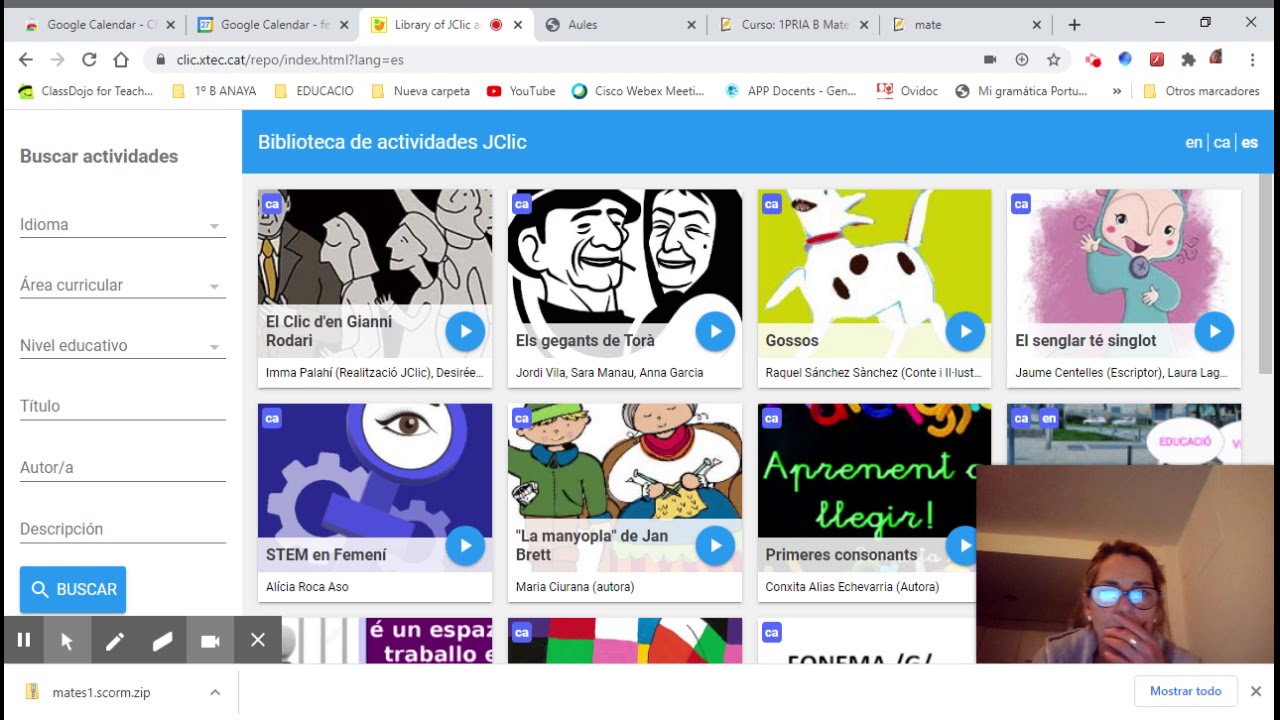Click author text Alícia Roca Aso
Image resolution: width=1280 pixels, height=720 pixels.
coord(307,587)
